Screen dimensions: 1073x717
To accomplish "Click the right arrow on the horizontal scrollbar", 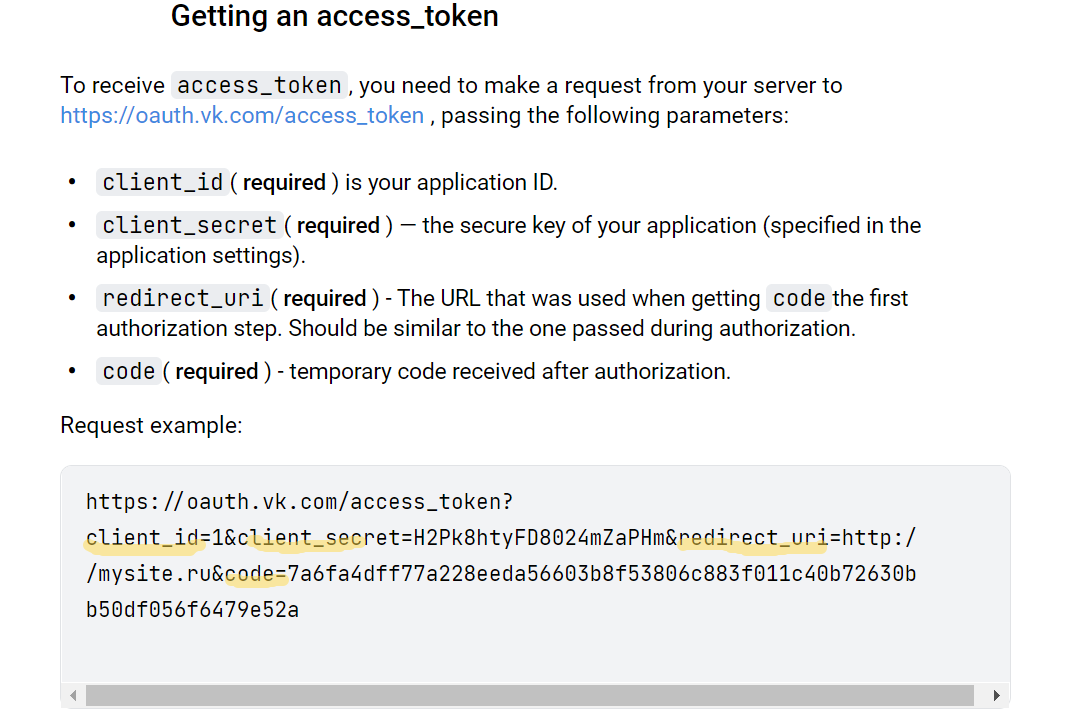I will click(x=997, y=694).
